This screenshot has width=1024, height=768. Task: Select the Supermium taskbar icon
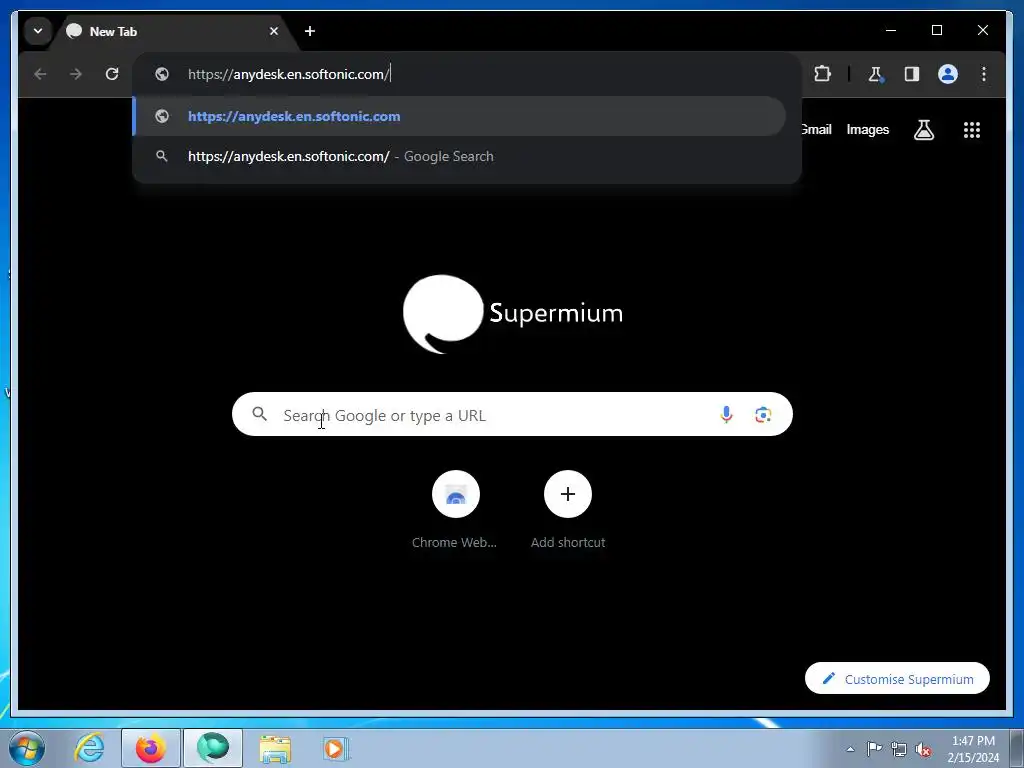213,748
